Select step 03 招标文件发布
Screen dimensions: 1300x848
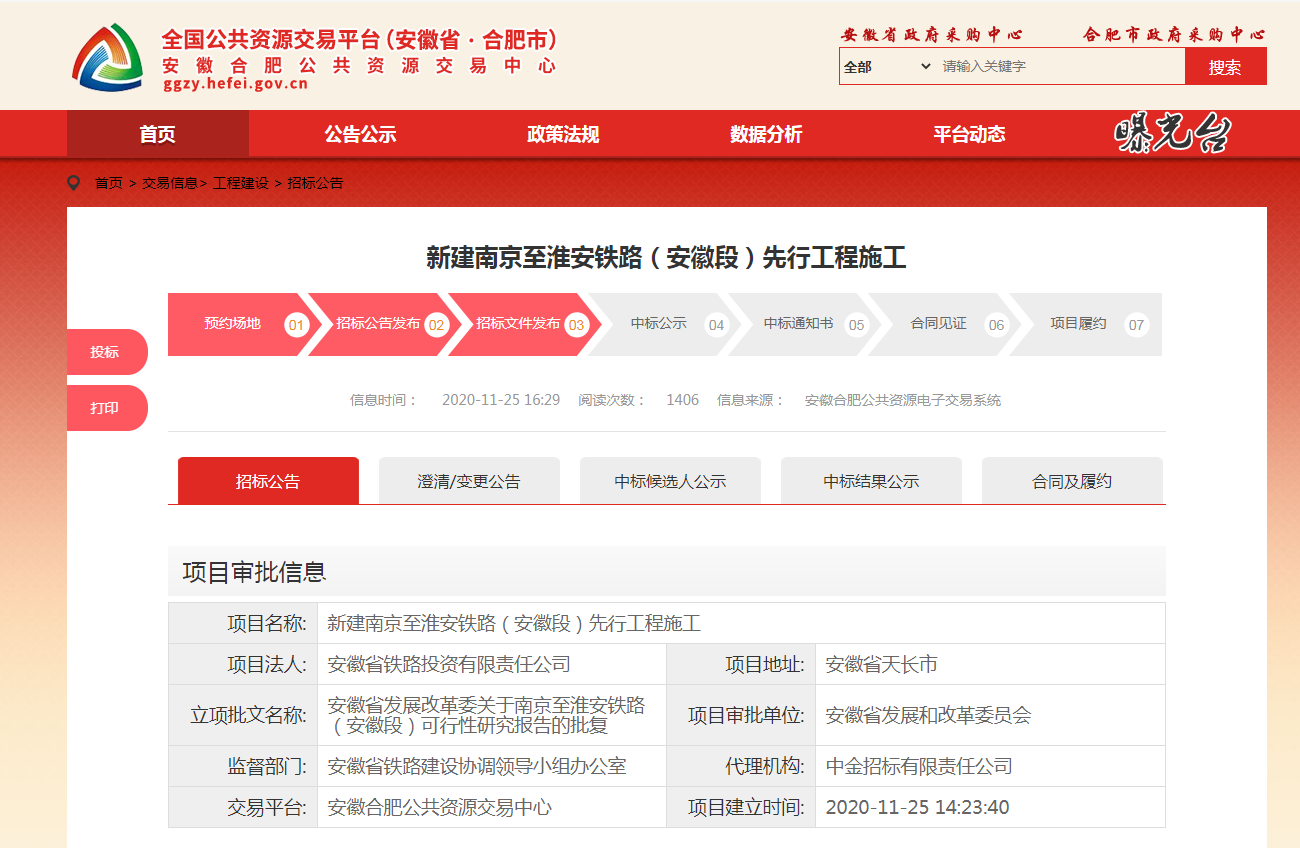click(520, 324)
